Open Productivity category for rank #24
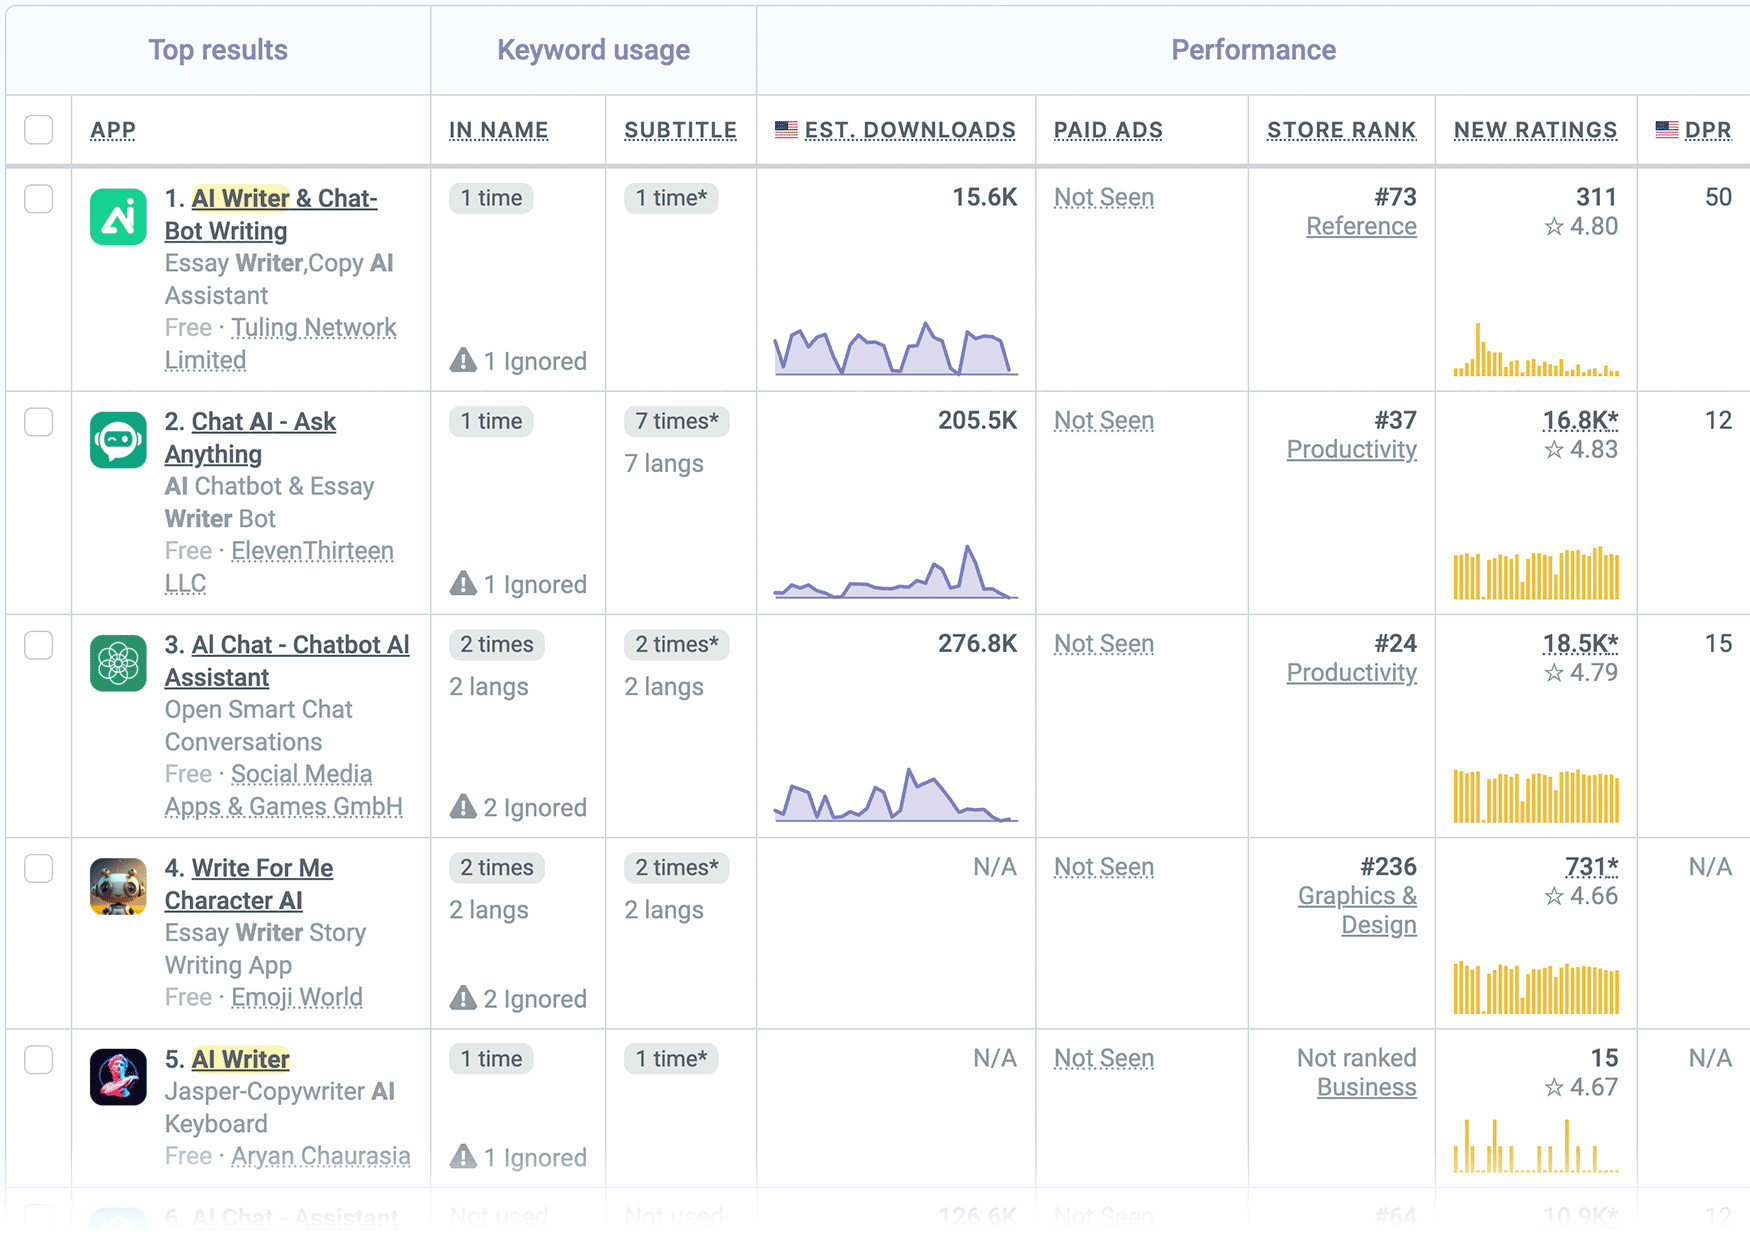Screen dimensions: 1750x1250 (x=1351, y=673)
